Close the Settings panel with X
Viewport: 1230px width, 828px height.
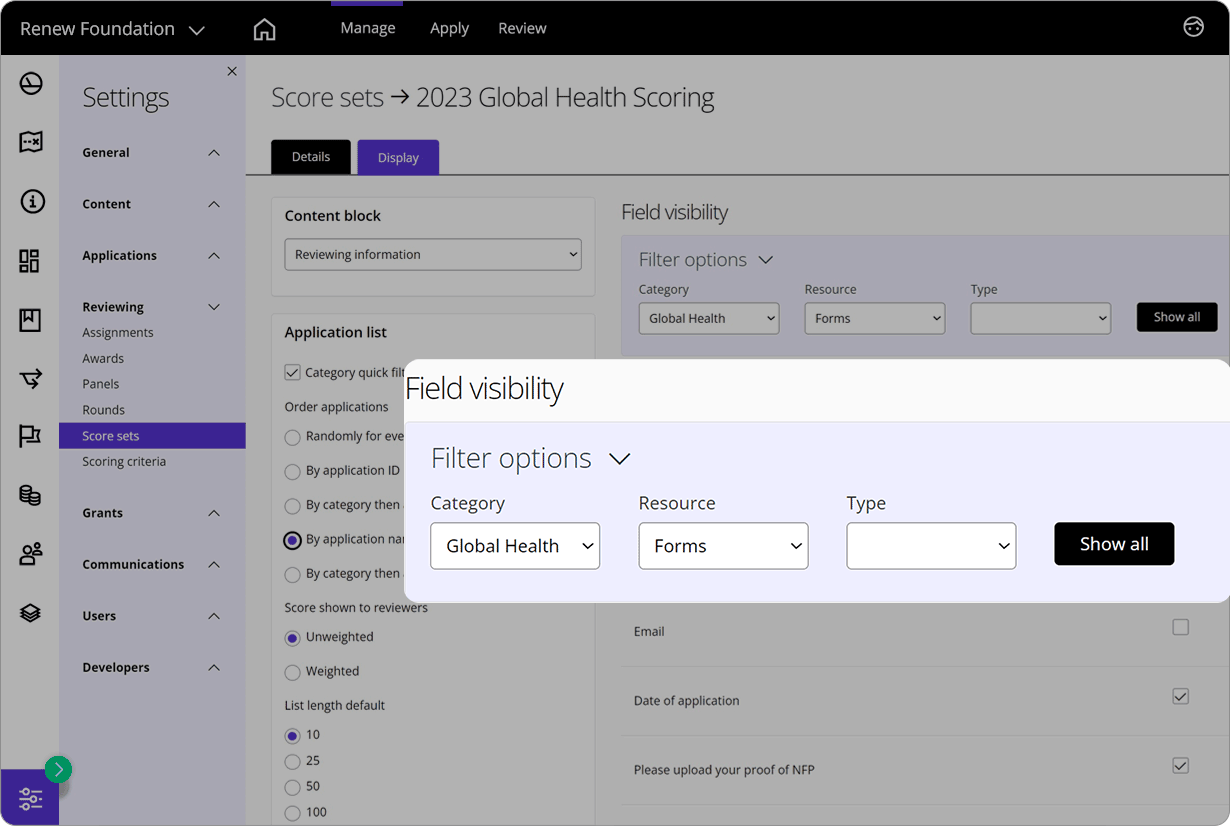pyautogui.click(x=232, y=71)
